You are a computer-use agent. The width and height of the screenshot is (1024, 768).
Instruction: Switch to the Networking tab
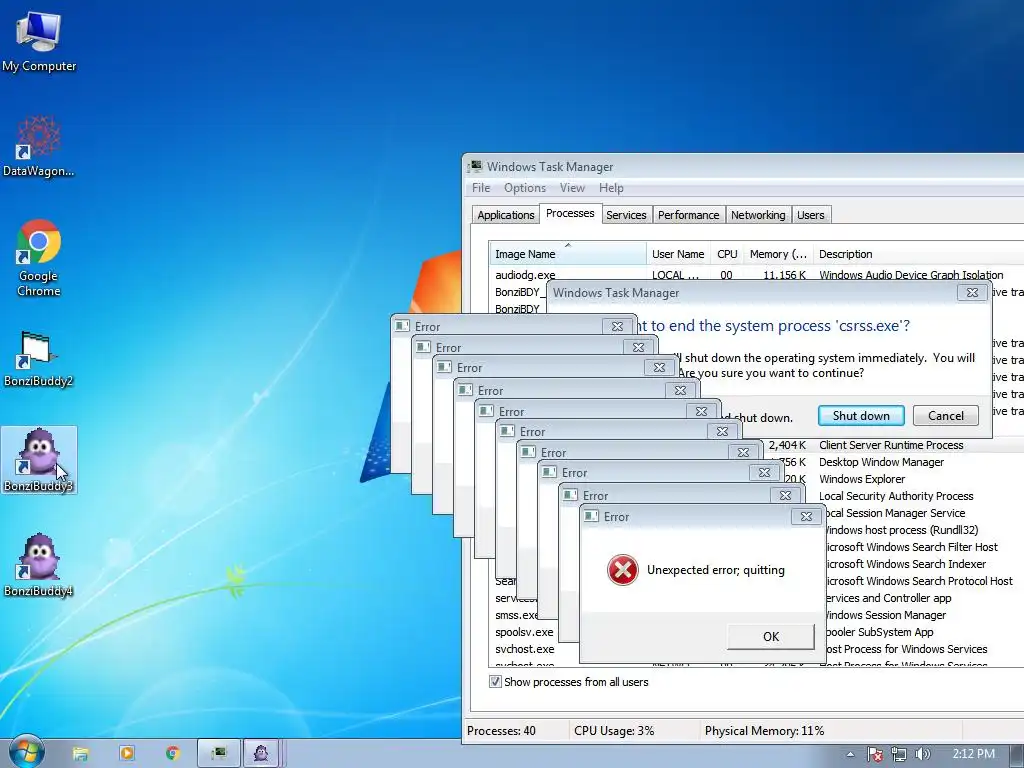coord(758,215)
